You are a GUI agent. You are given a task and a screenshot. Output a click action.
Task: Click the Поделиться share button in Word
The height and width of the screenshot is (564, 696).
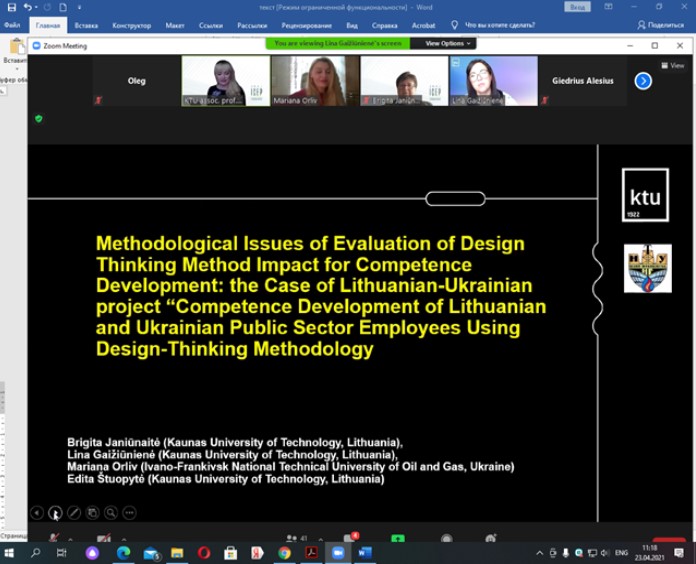coord(660,25)
